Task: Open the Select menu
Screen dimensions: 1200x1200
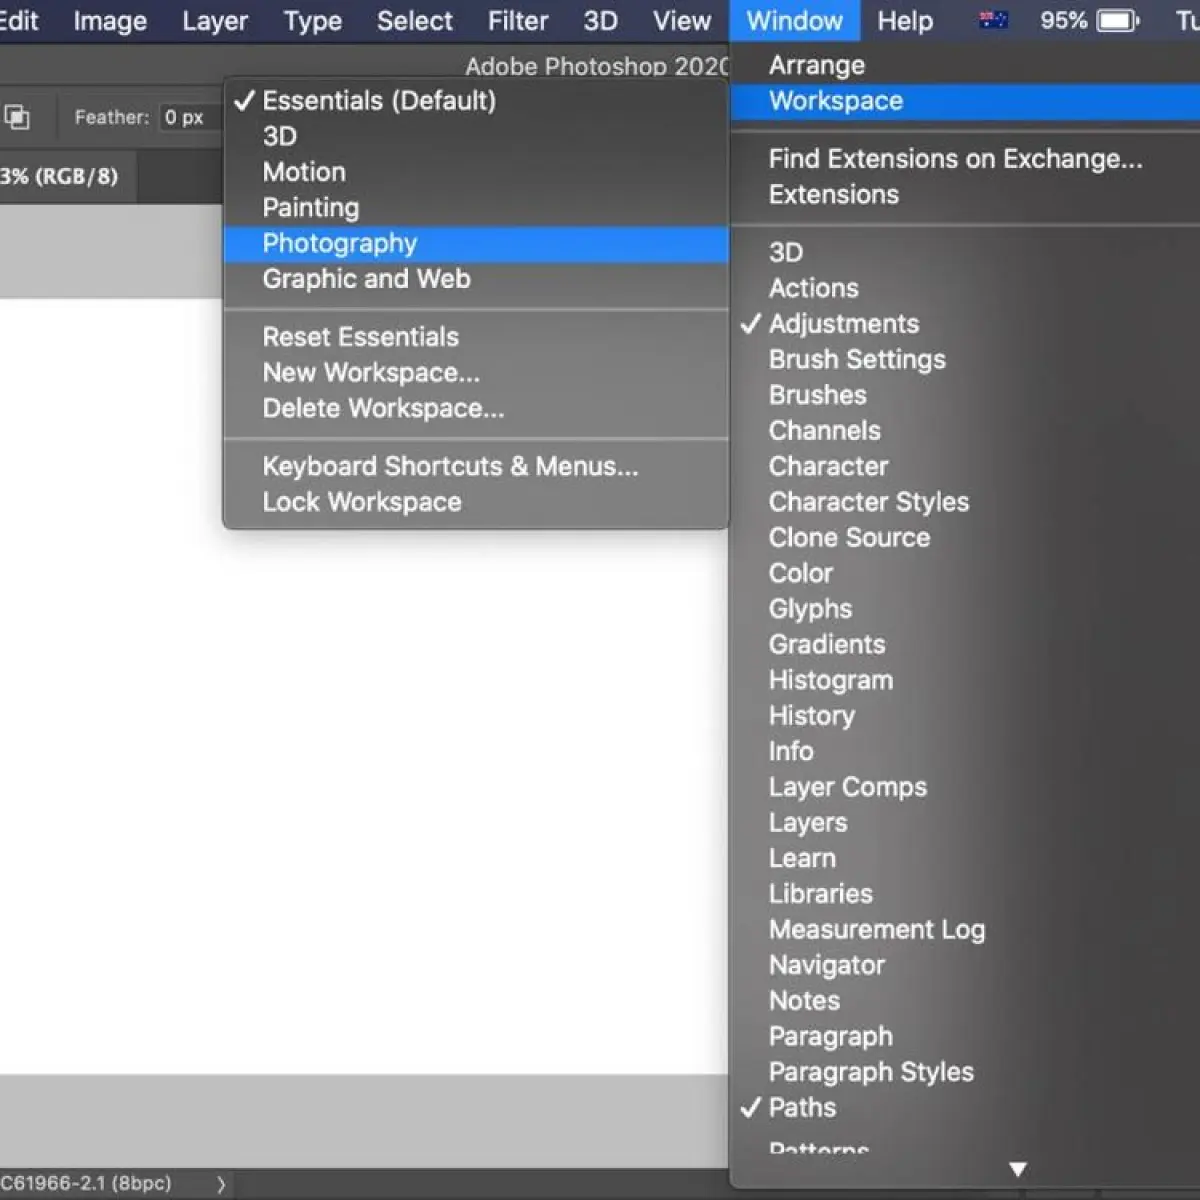Action: pos(415,21)
